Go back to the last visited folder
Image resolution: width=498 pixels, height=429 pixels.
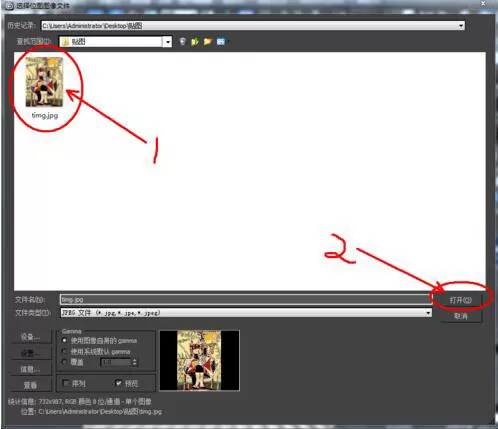pos(182,42)
